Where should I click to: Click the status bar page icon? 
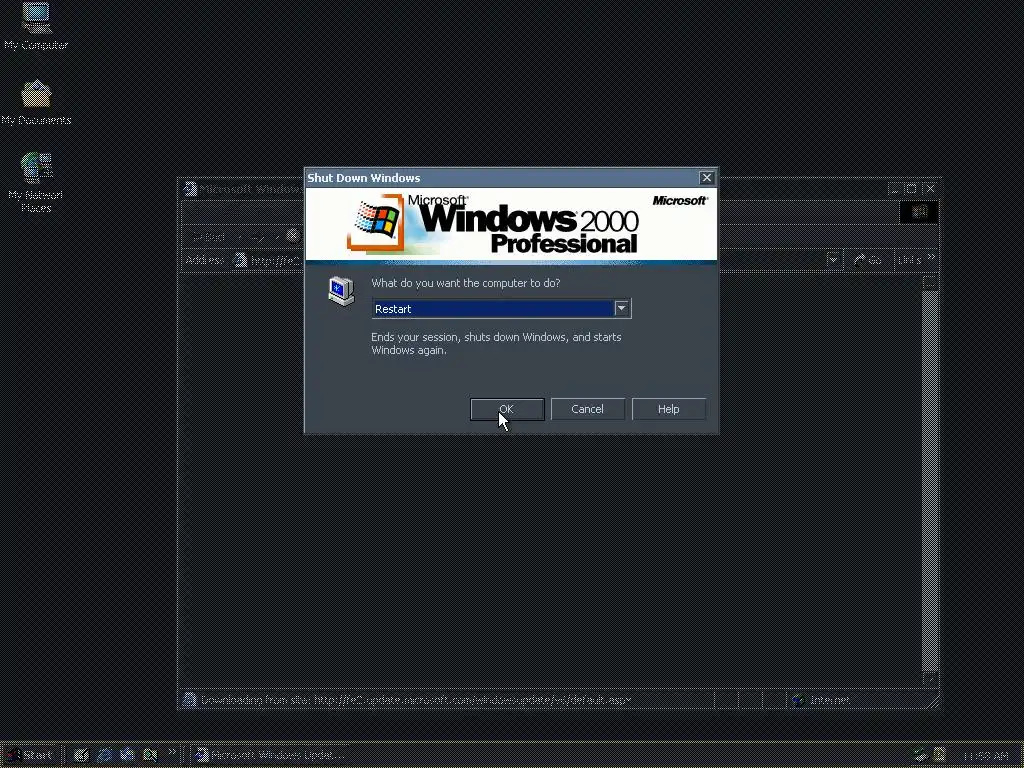click(189, 700)
